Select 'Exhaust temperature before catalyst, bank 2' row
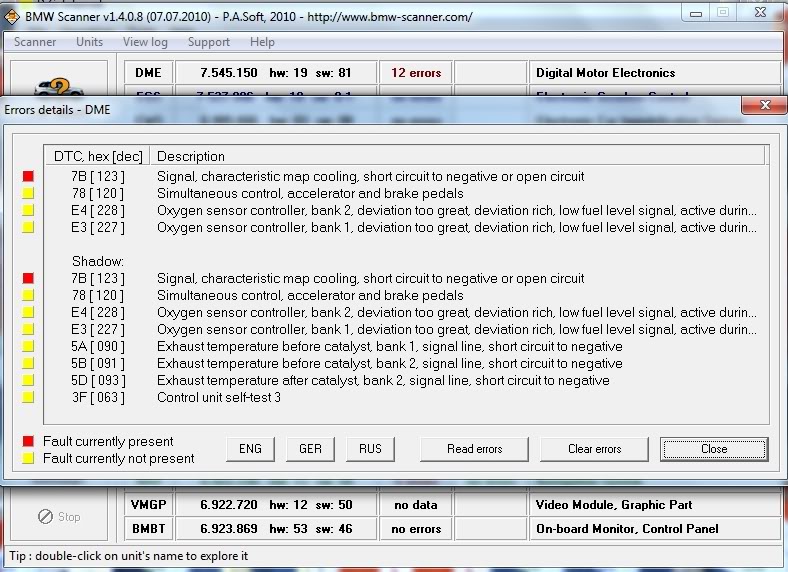This screenshot has height=572, width=788. 389,363
